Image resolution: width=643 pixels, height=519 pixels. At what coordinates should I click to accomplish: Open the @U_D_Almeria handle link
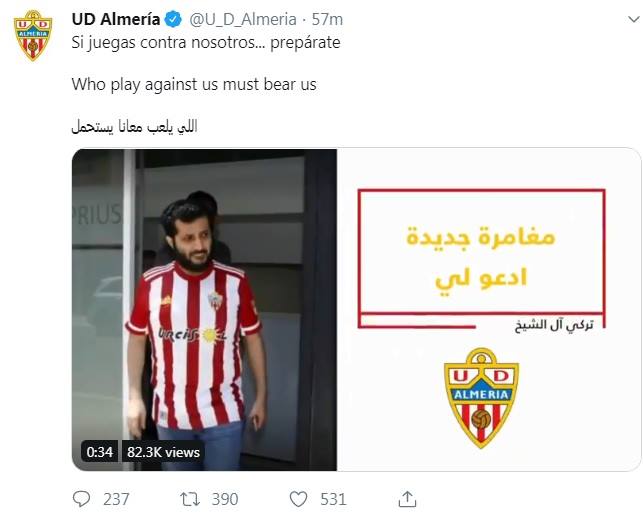pyautogui.click(x=243, y=19)
